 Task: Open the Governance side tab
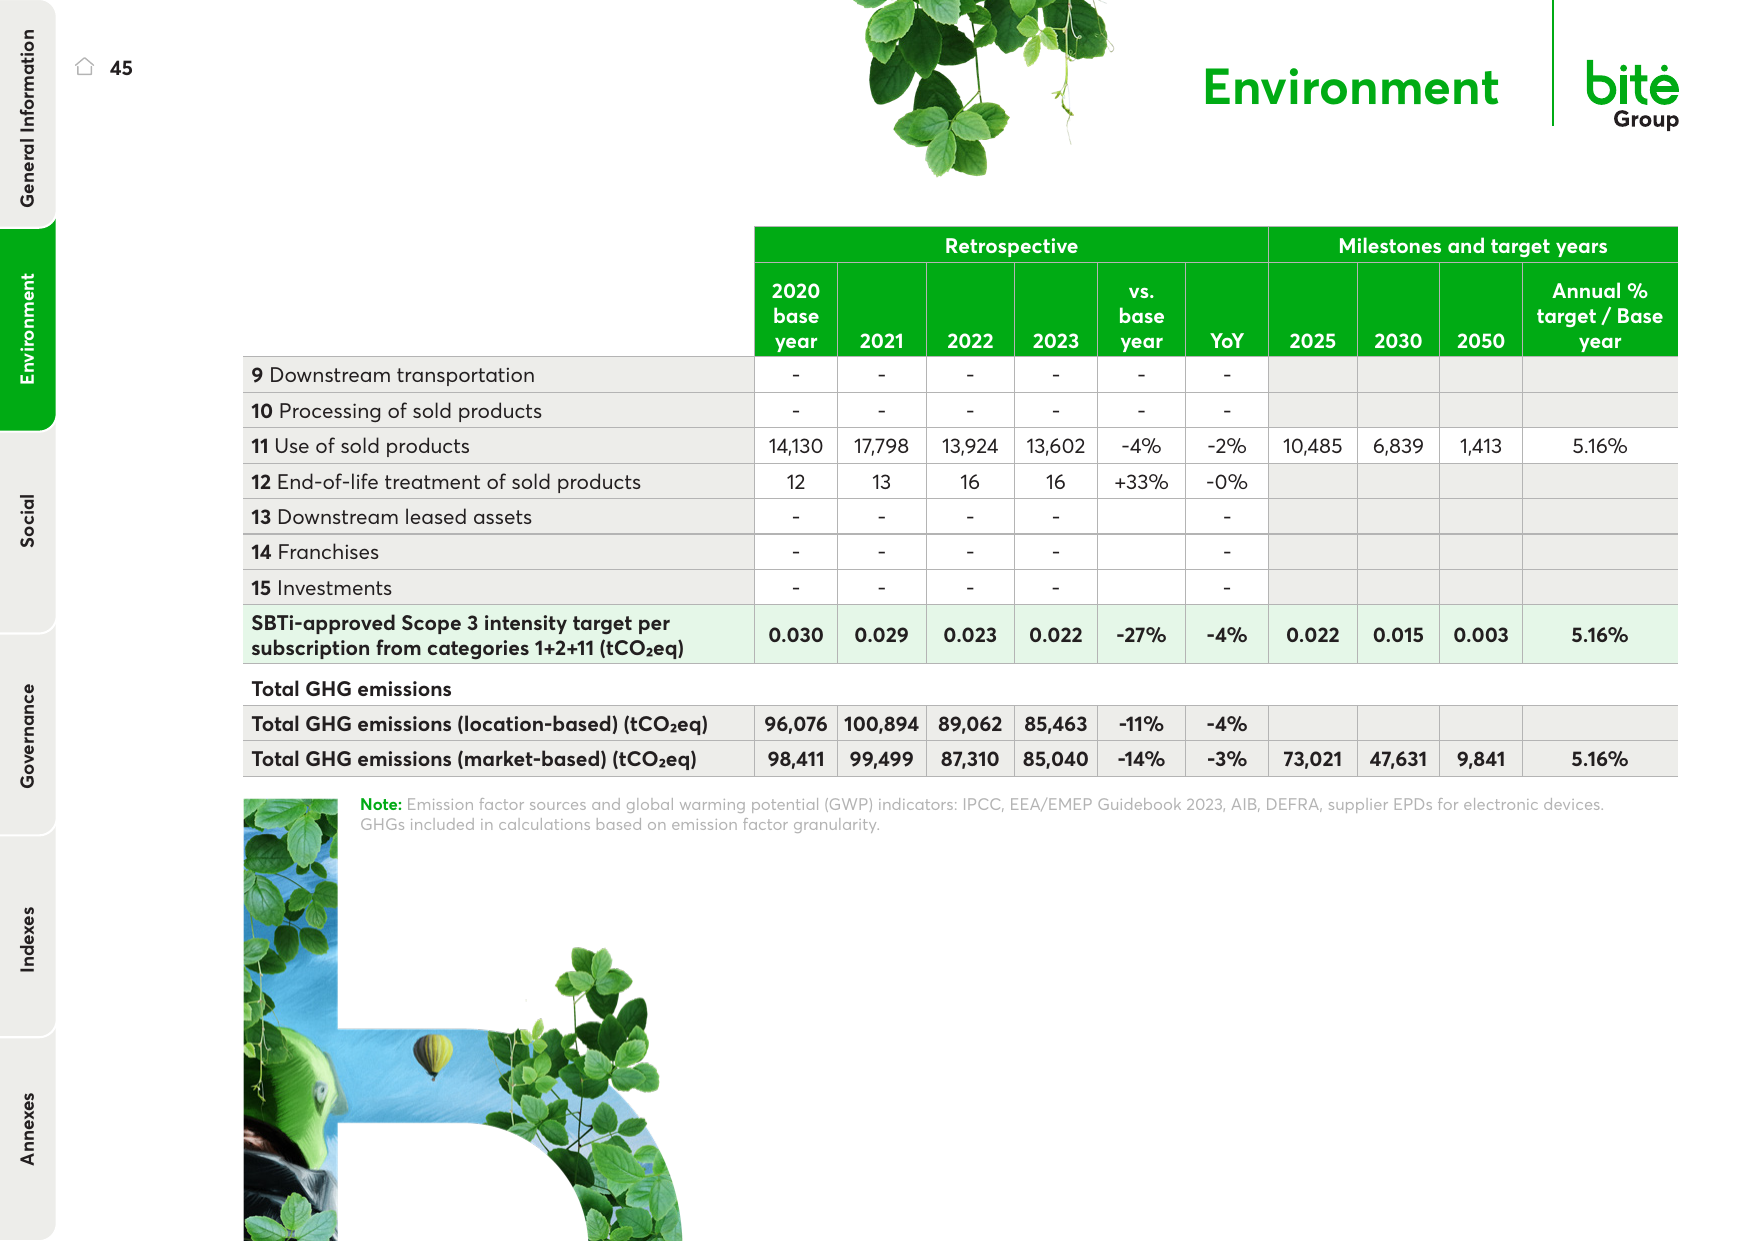pyautogui.click(x=28, y=735)
